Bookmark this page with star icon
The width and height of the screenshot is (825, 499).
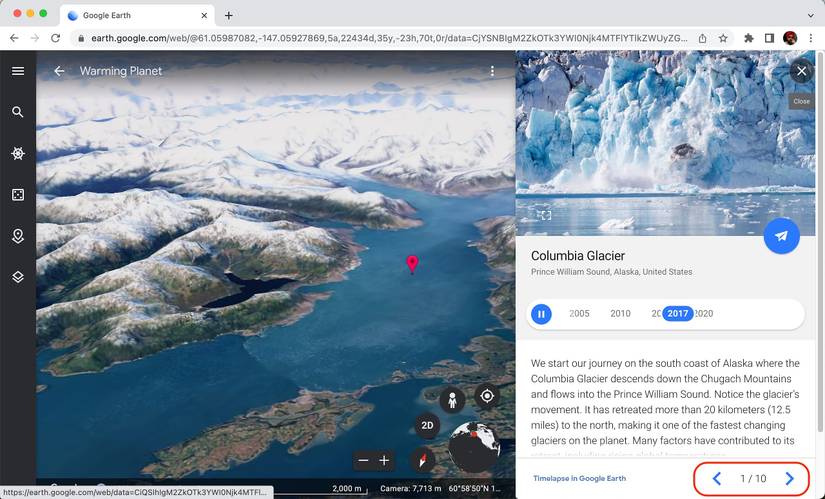point(723,38)
